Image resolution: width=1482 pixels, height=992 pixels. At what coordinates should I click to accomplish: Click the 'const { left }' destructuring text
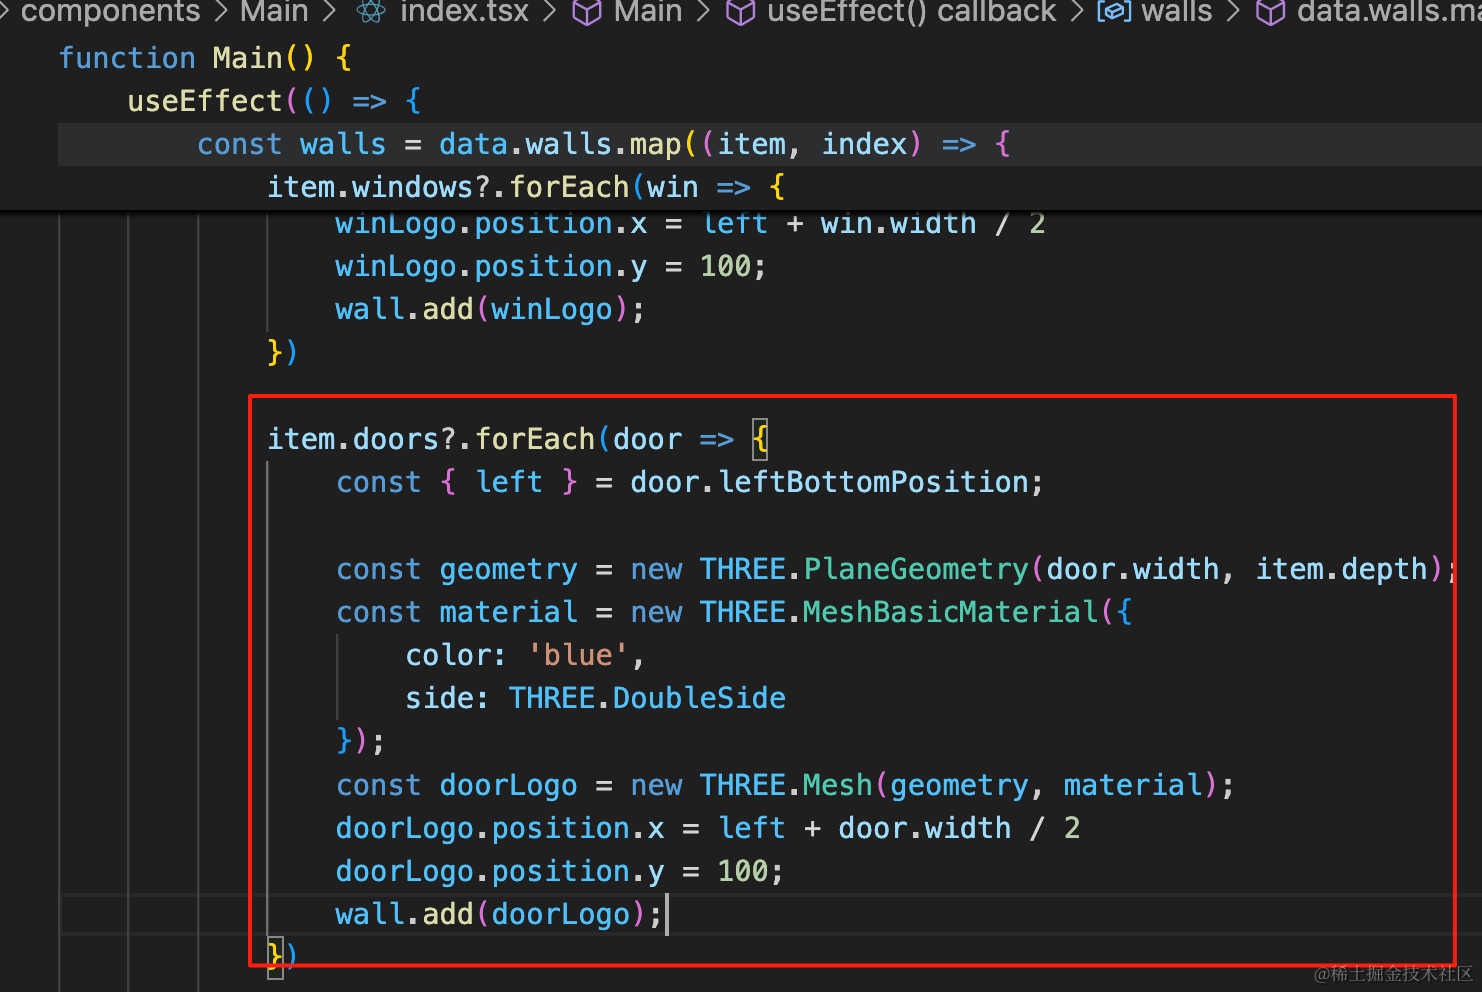point(457,482)
